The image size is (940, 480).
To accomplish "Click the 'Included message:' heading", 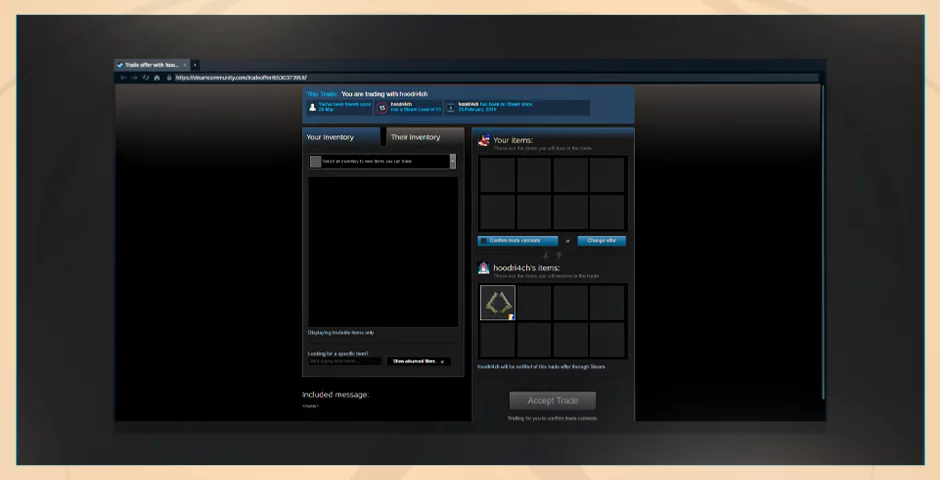I will (336, 395).
